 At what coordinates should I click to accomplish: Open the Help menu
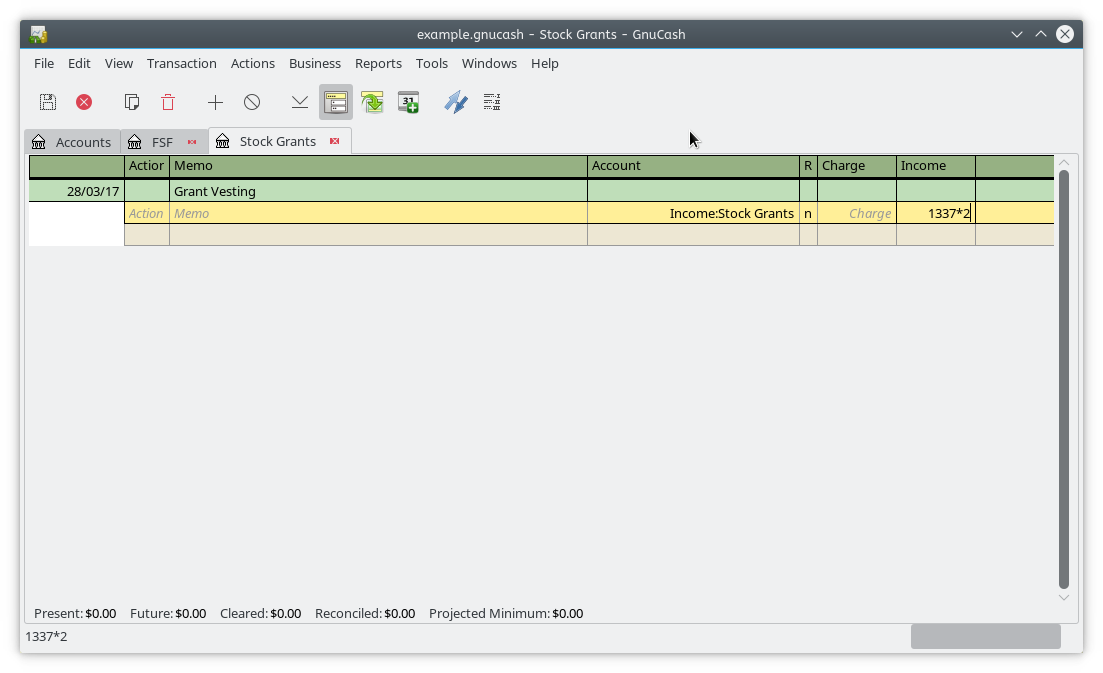pos(544,63)
